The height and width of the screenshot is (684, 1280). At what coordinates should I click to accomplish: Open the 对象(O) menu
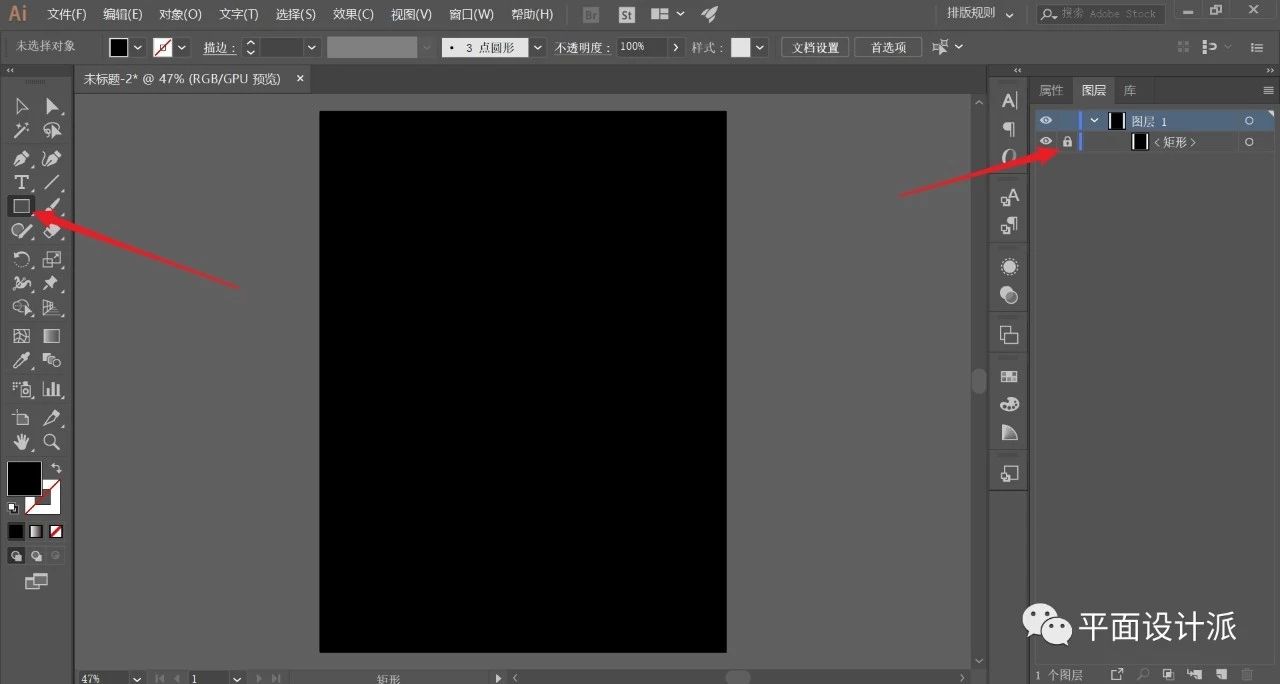click(x=180, y=14)
